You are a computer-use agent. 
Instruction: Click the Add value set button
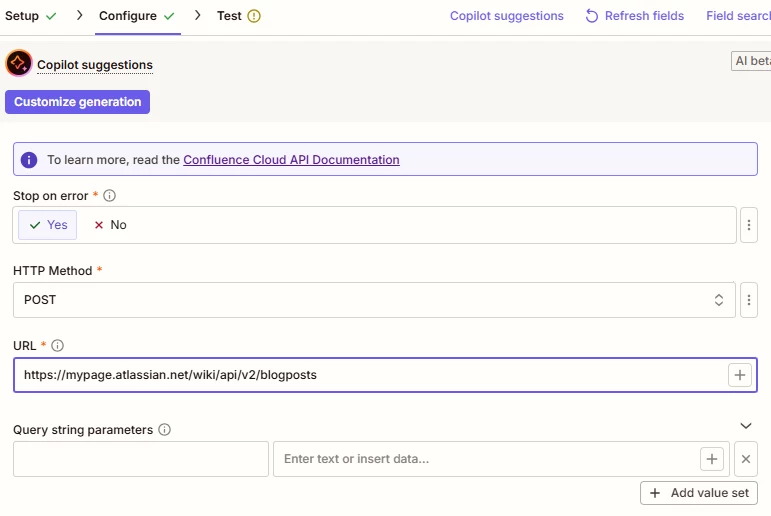pos(699,493)
